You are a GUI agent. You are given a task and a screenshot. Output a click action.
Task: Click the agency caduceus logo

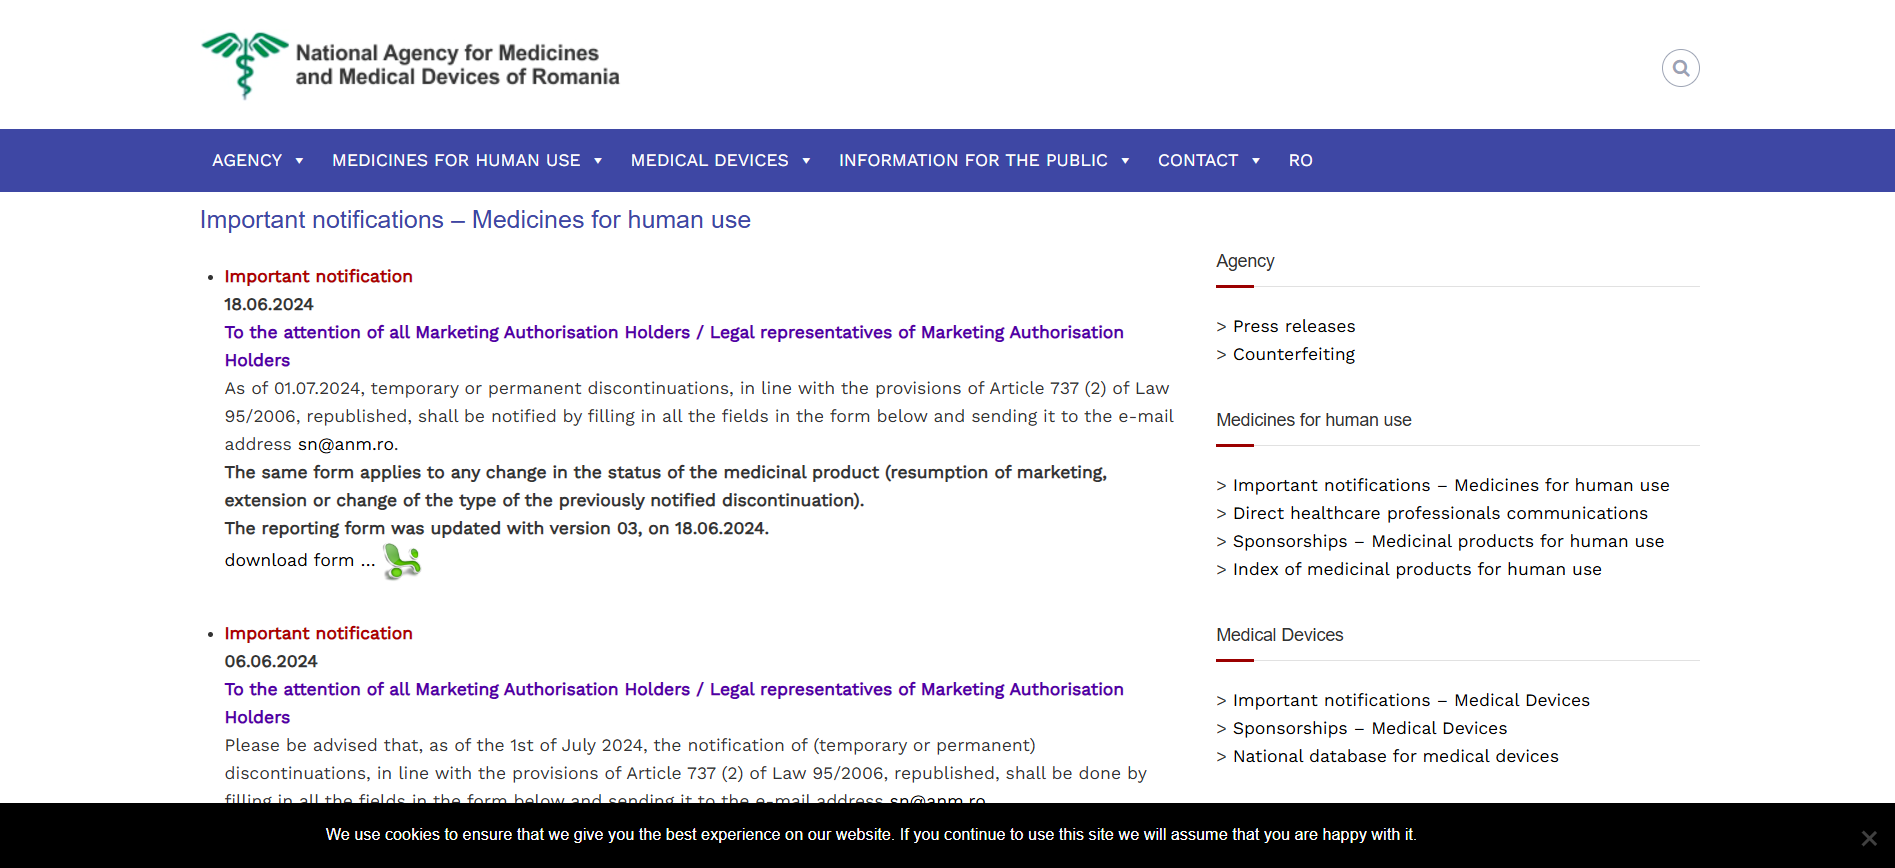point(245,65)
